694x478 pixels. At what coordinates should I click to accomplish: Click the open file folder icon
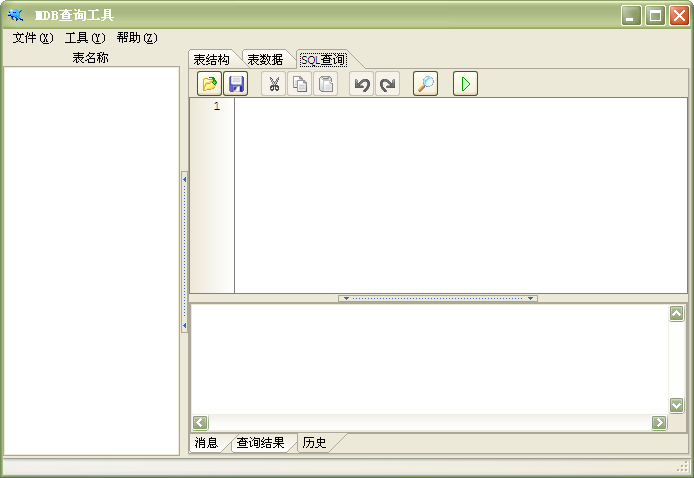pos(210,84)
